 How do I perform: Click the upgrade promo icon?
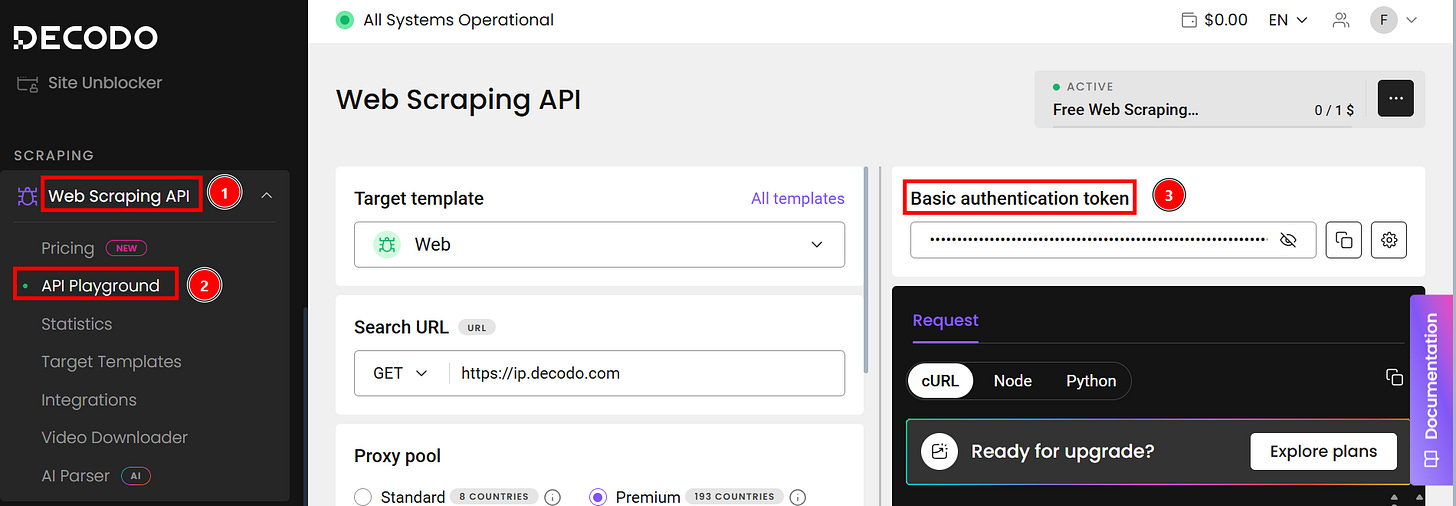point(939,451)
